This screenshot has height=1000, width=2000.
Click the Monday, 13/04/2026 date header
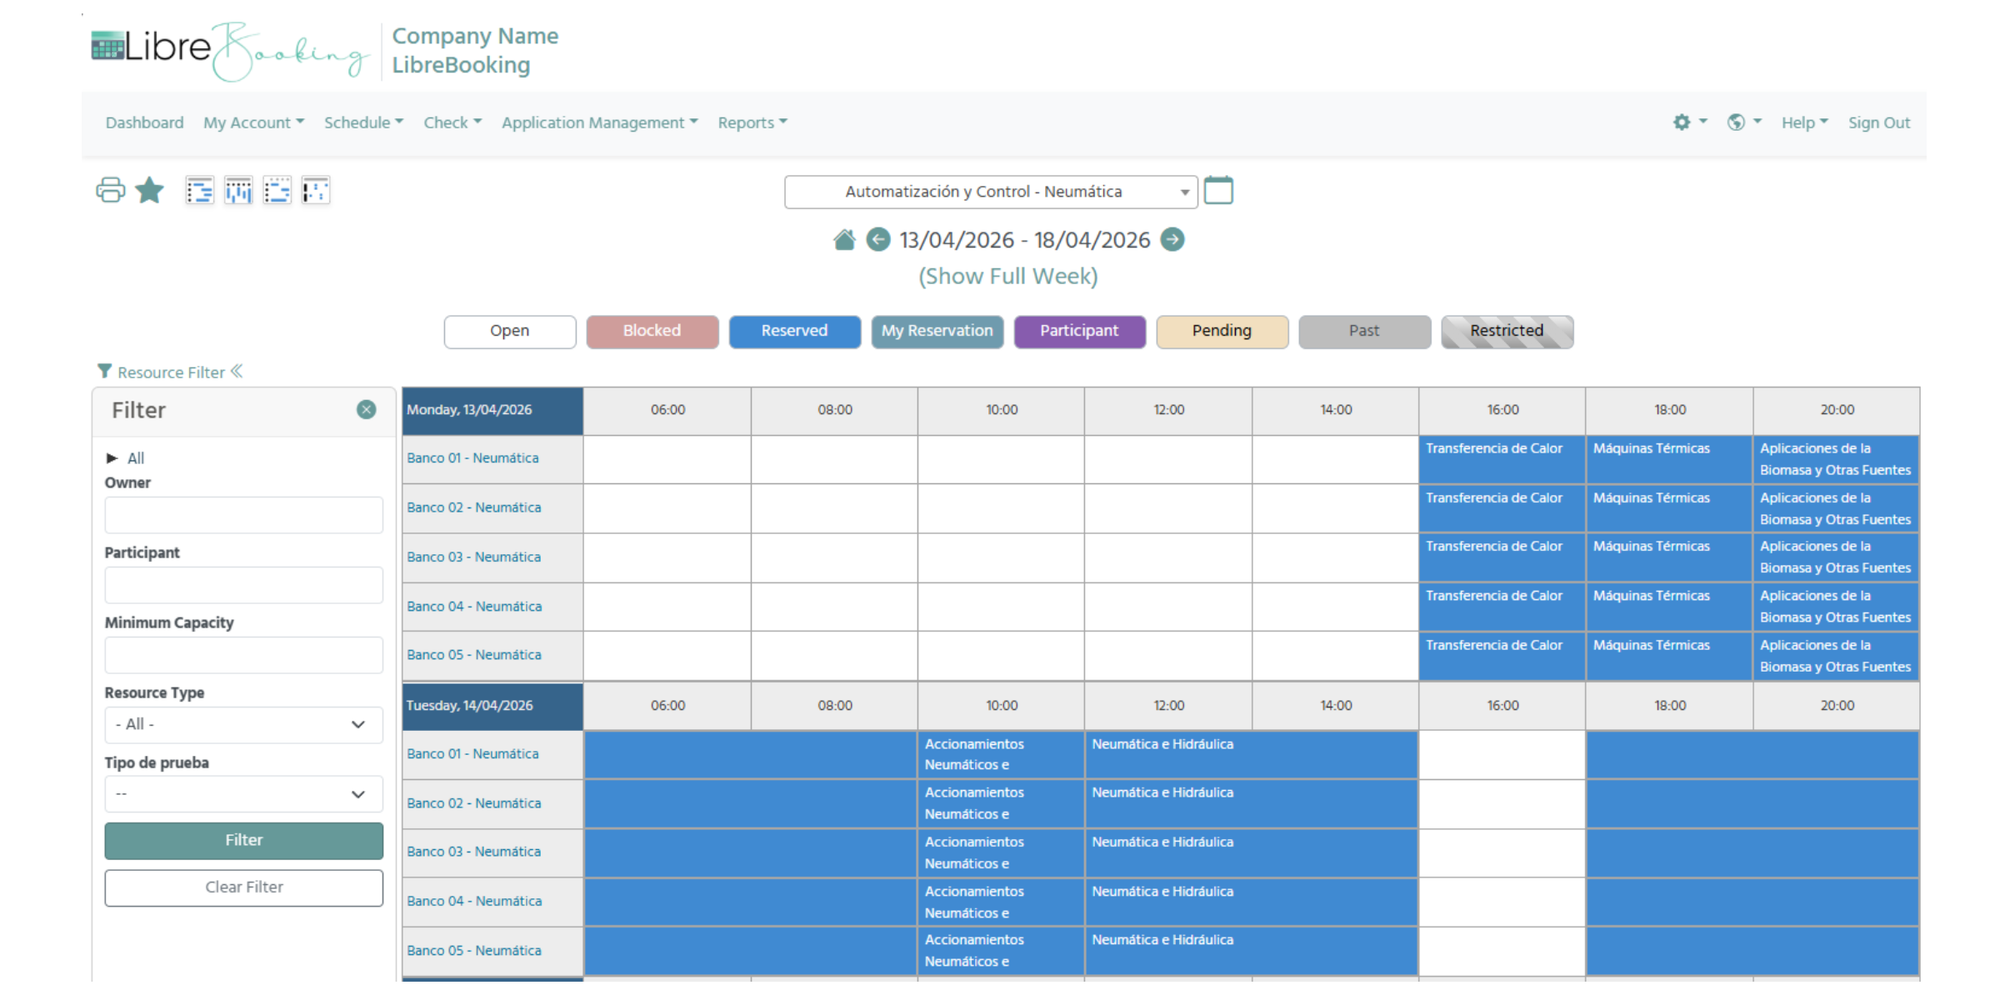pyautogui.click(x=492, y=410)
